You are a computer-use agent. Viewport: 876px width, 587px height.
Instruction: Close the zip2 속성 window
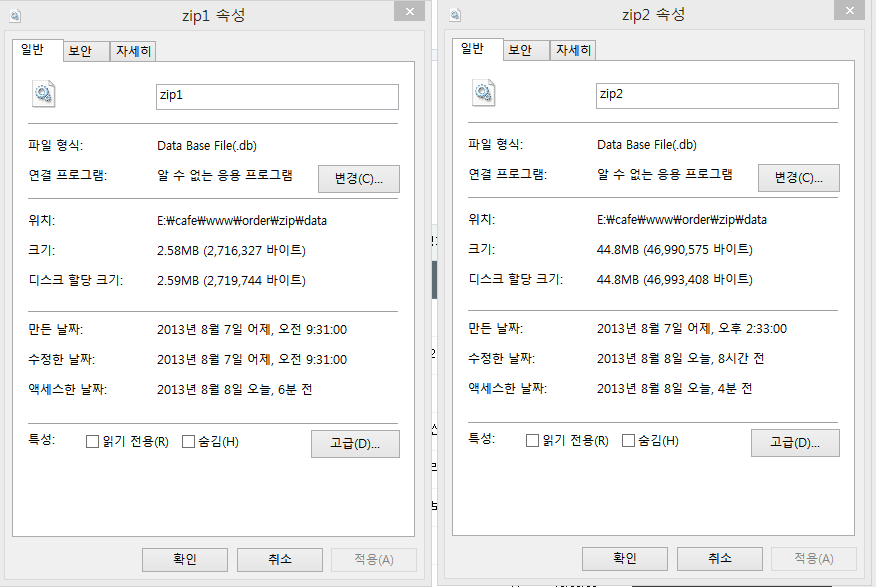tap(846, 12)
